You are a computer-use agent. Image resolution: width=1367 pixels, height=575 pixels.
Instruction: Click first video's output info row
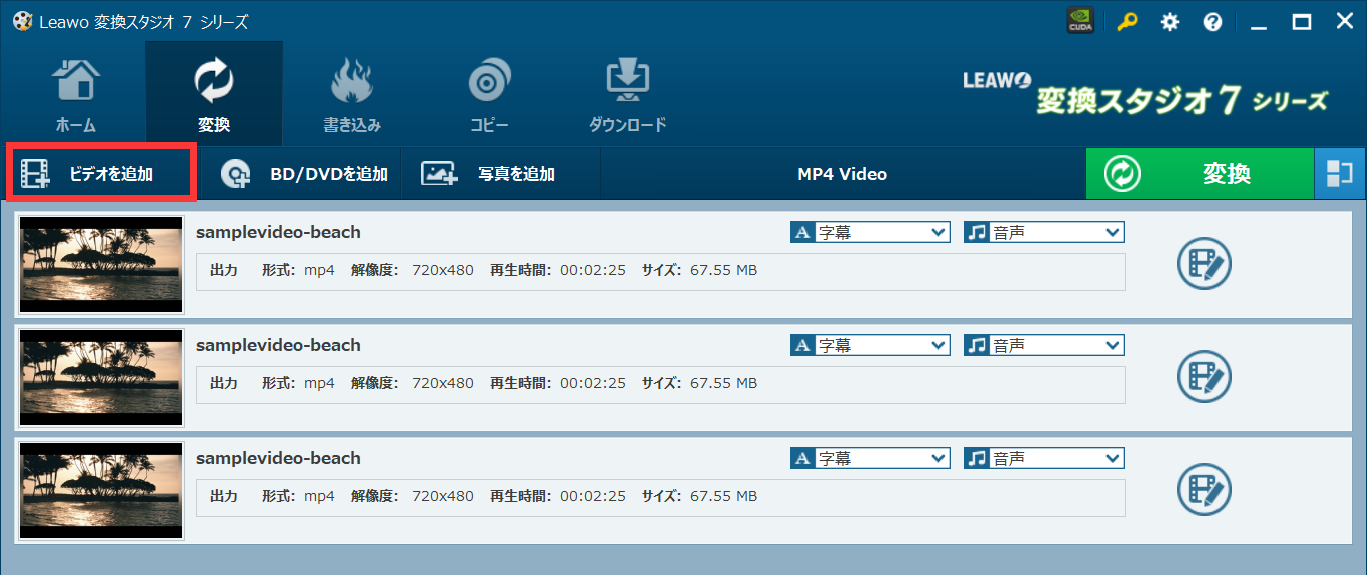coord(660,271)
